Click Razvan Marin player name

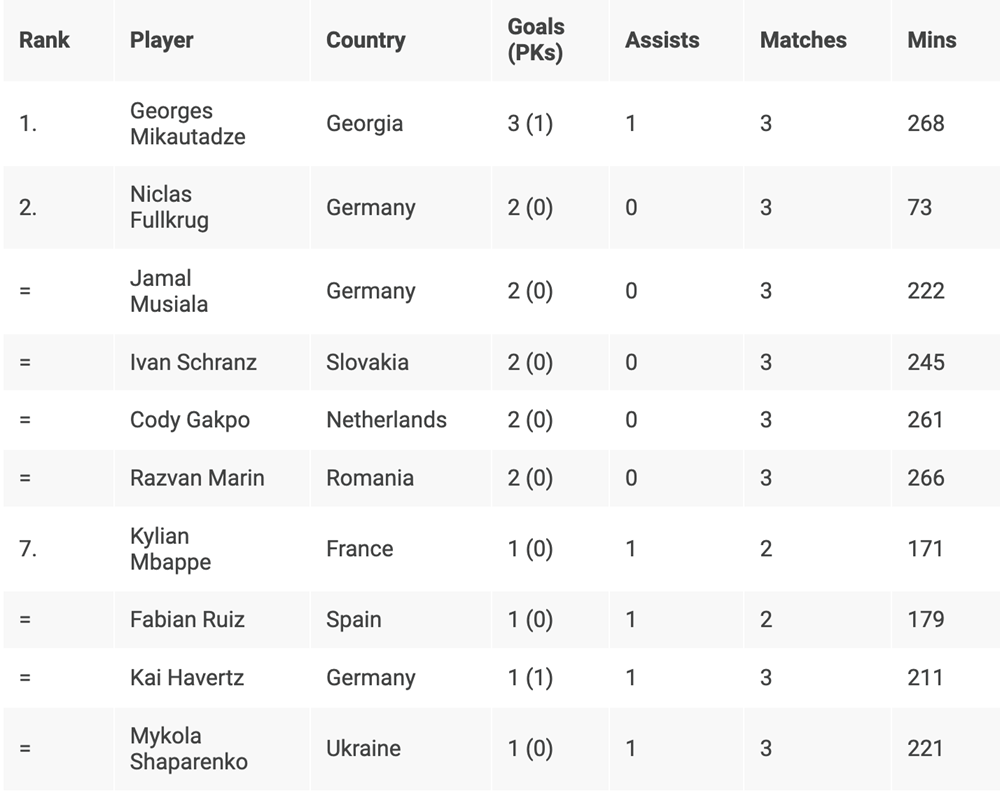coord(196,478)
